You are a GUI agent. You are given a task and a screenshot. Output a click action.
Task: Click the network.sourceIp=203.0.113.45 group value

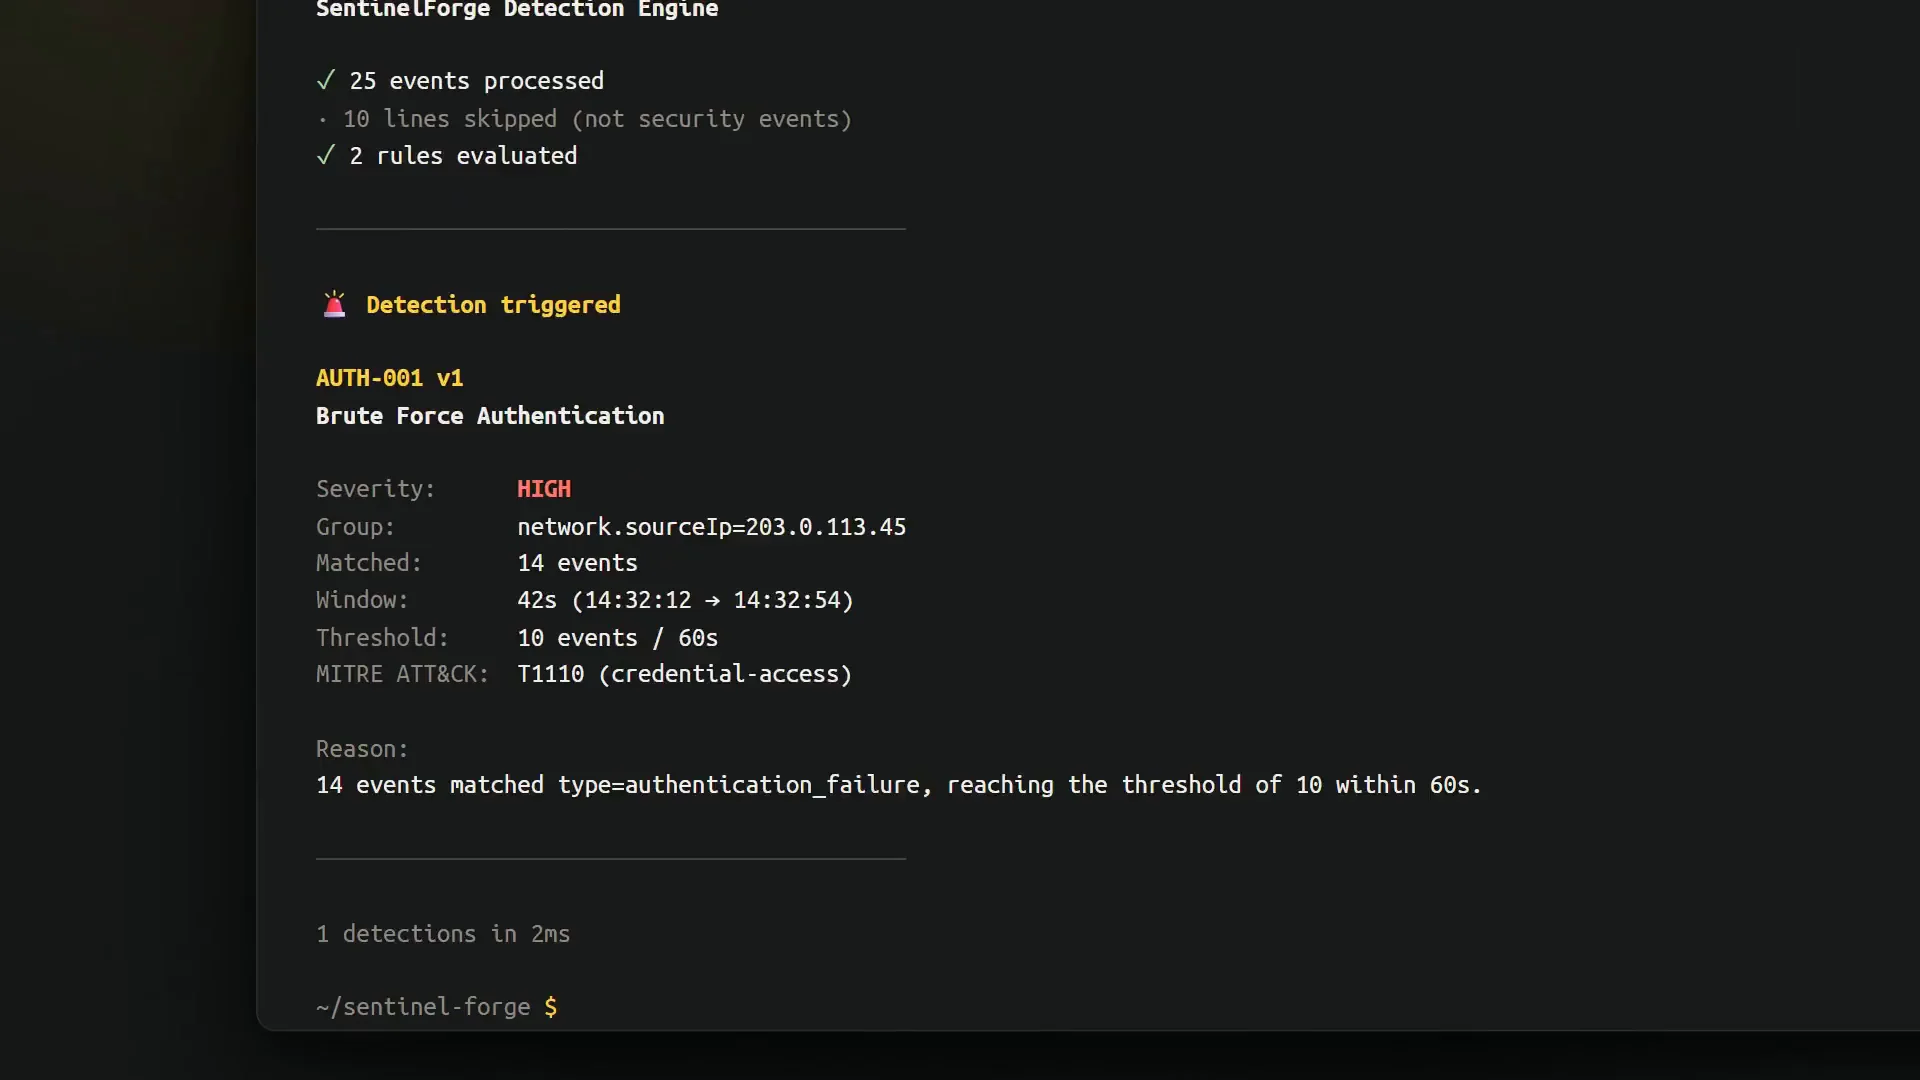coord(711,527)
